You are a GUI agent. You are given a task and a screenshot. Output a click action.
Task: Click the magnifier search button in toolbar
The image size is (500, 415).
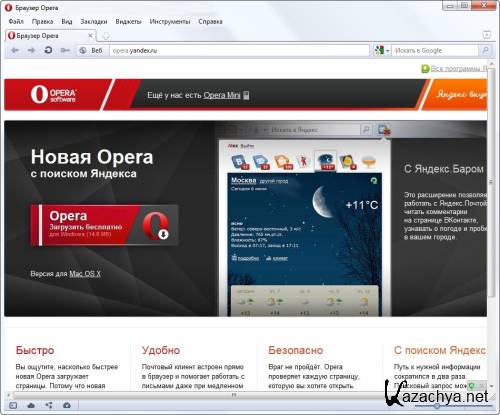pyautogui.click(x=485, y=50)
